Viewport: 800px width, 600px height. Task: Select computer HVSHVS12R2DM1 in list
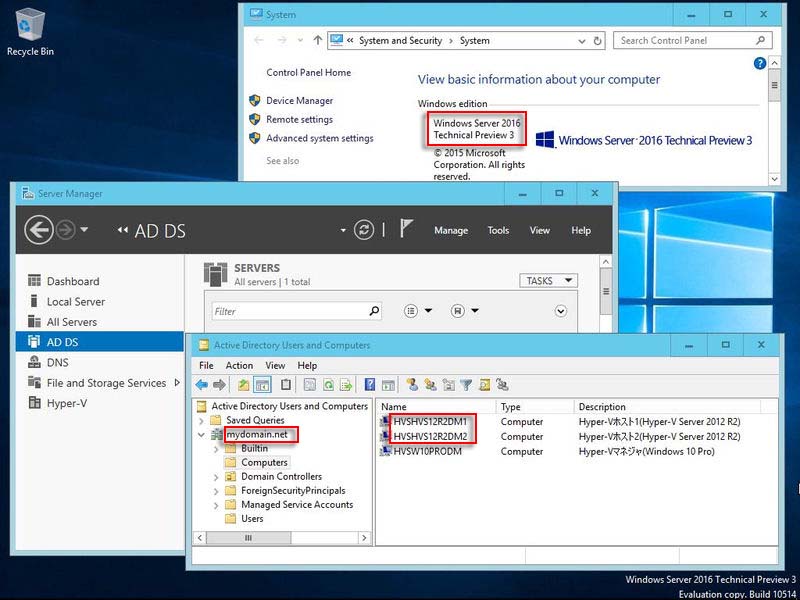pyautogui.click(x=430, y=422)
